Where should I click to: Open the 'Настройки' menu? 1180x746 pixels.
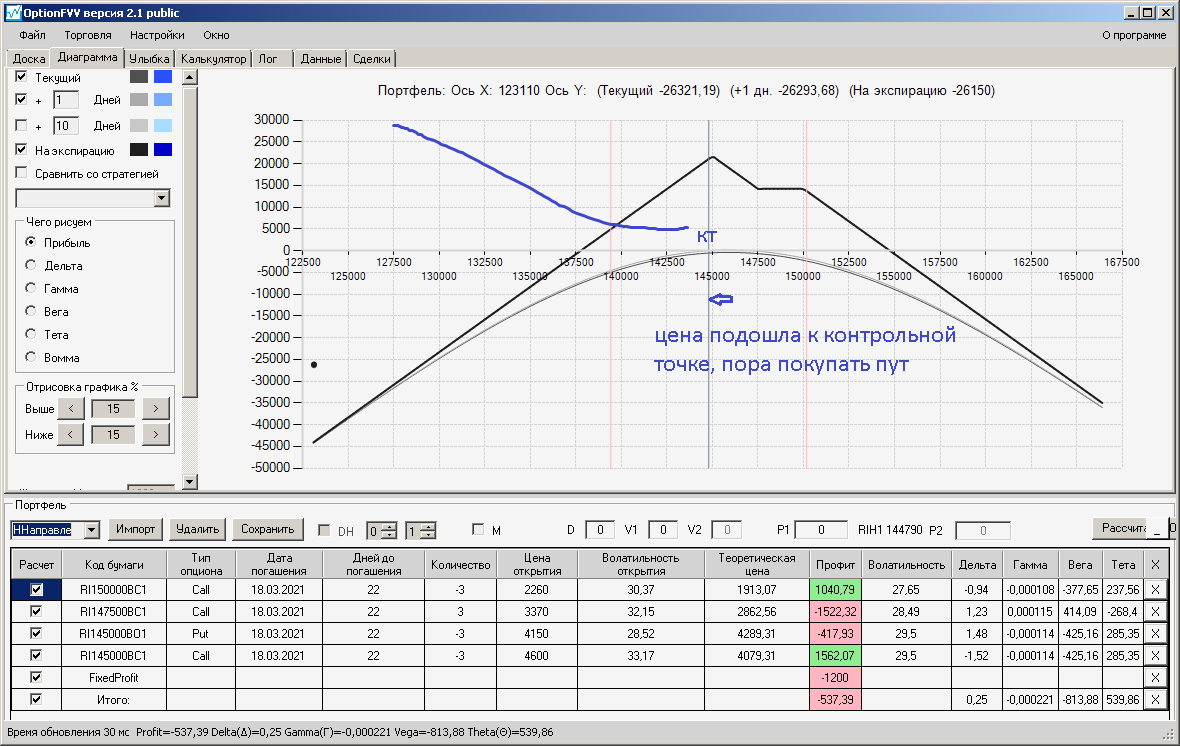[x=157, y=35]
